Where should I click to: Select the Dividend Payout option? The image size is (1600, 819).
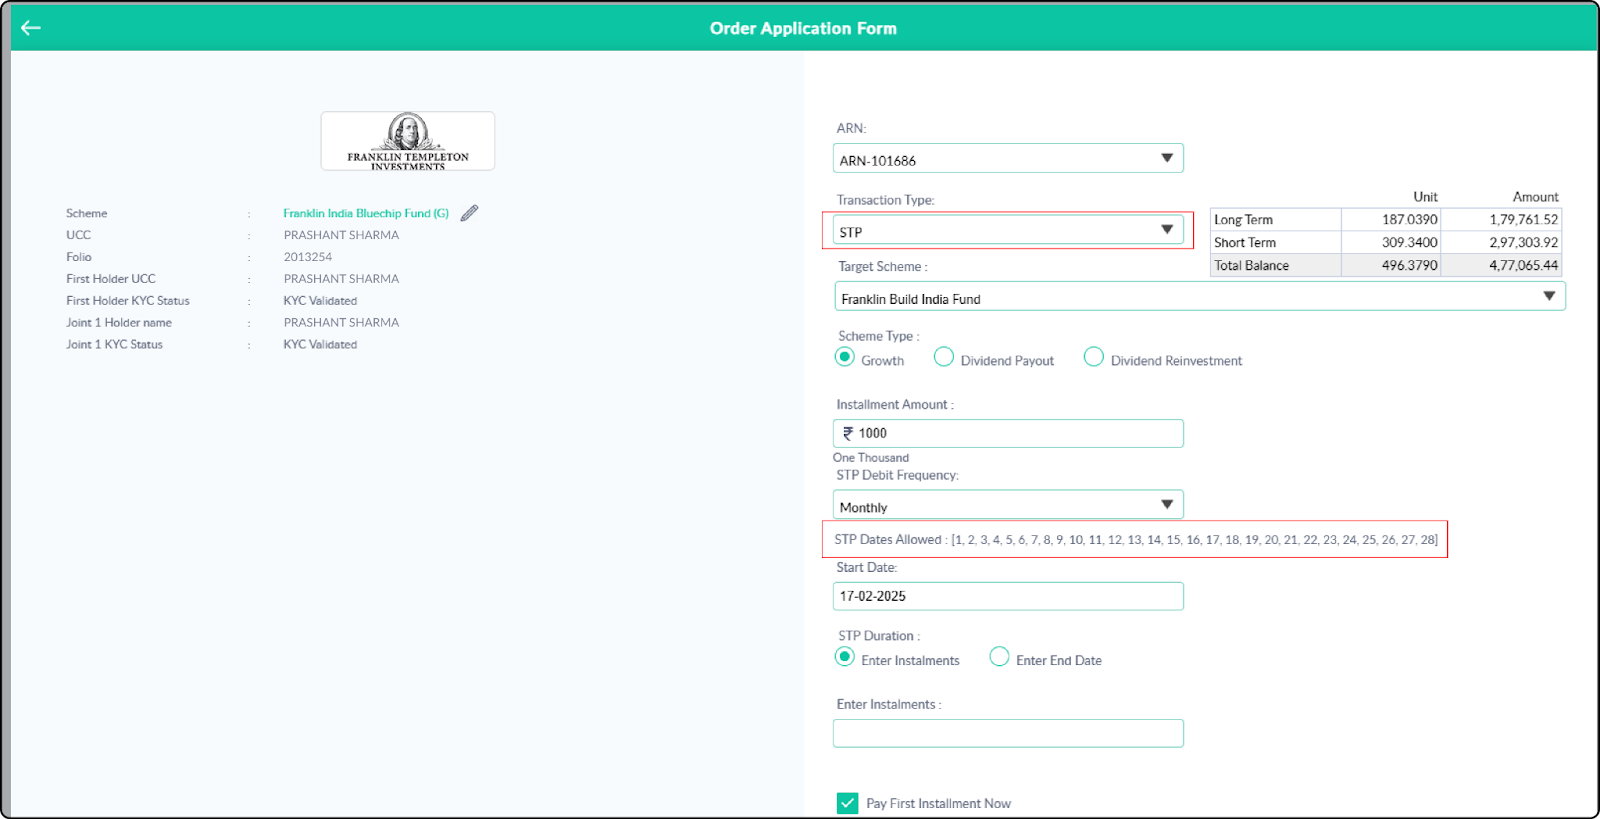pos(944,357)
